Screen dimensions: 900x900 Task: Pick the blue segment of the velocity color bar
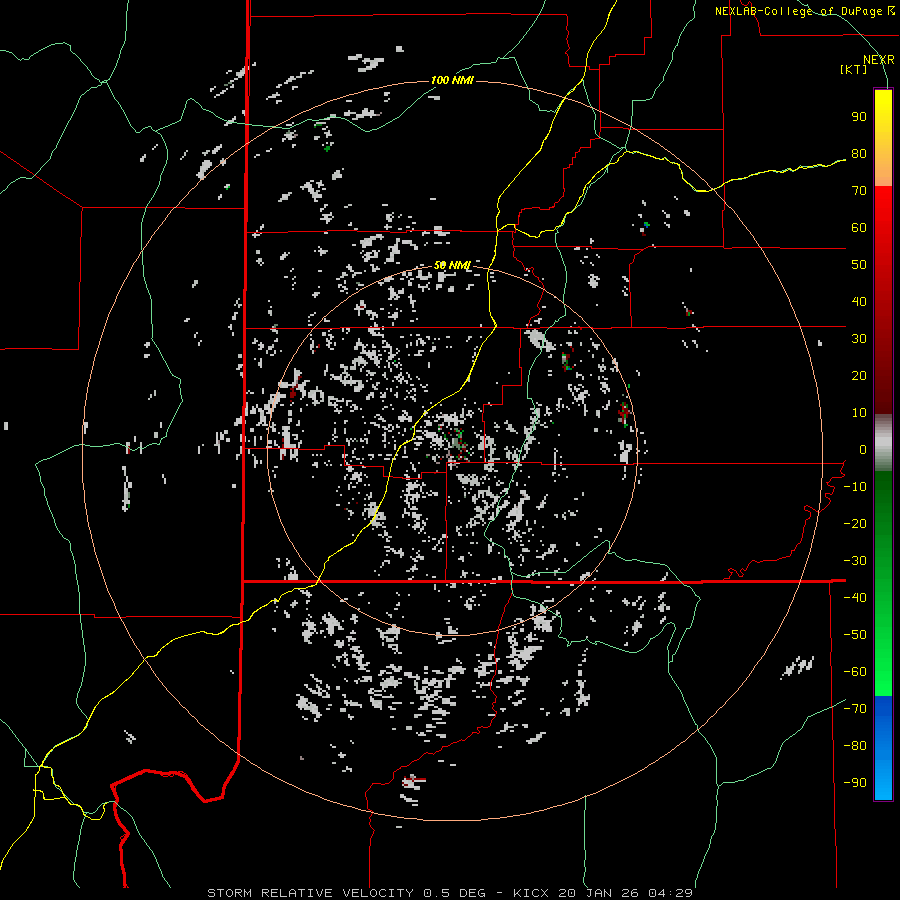pos(883,748)
